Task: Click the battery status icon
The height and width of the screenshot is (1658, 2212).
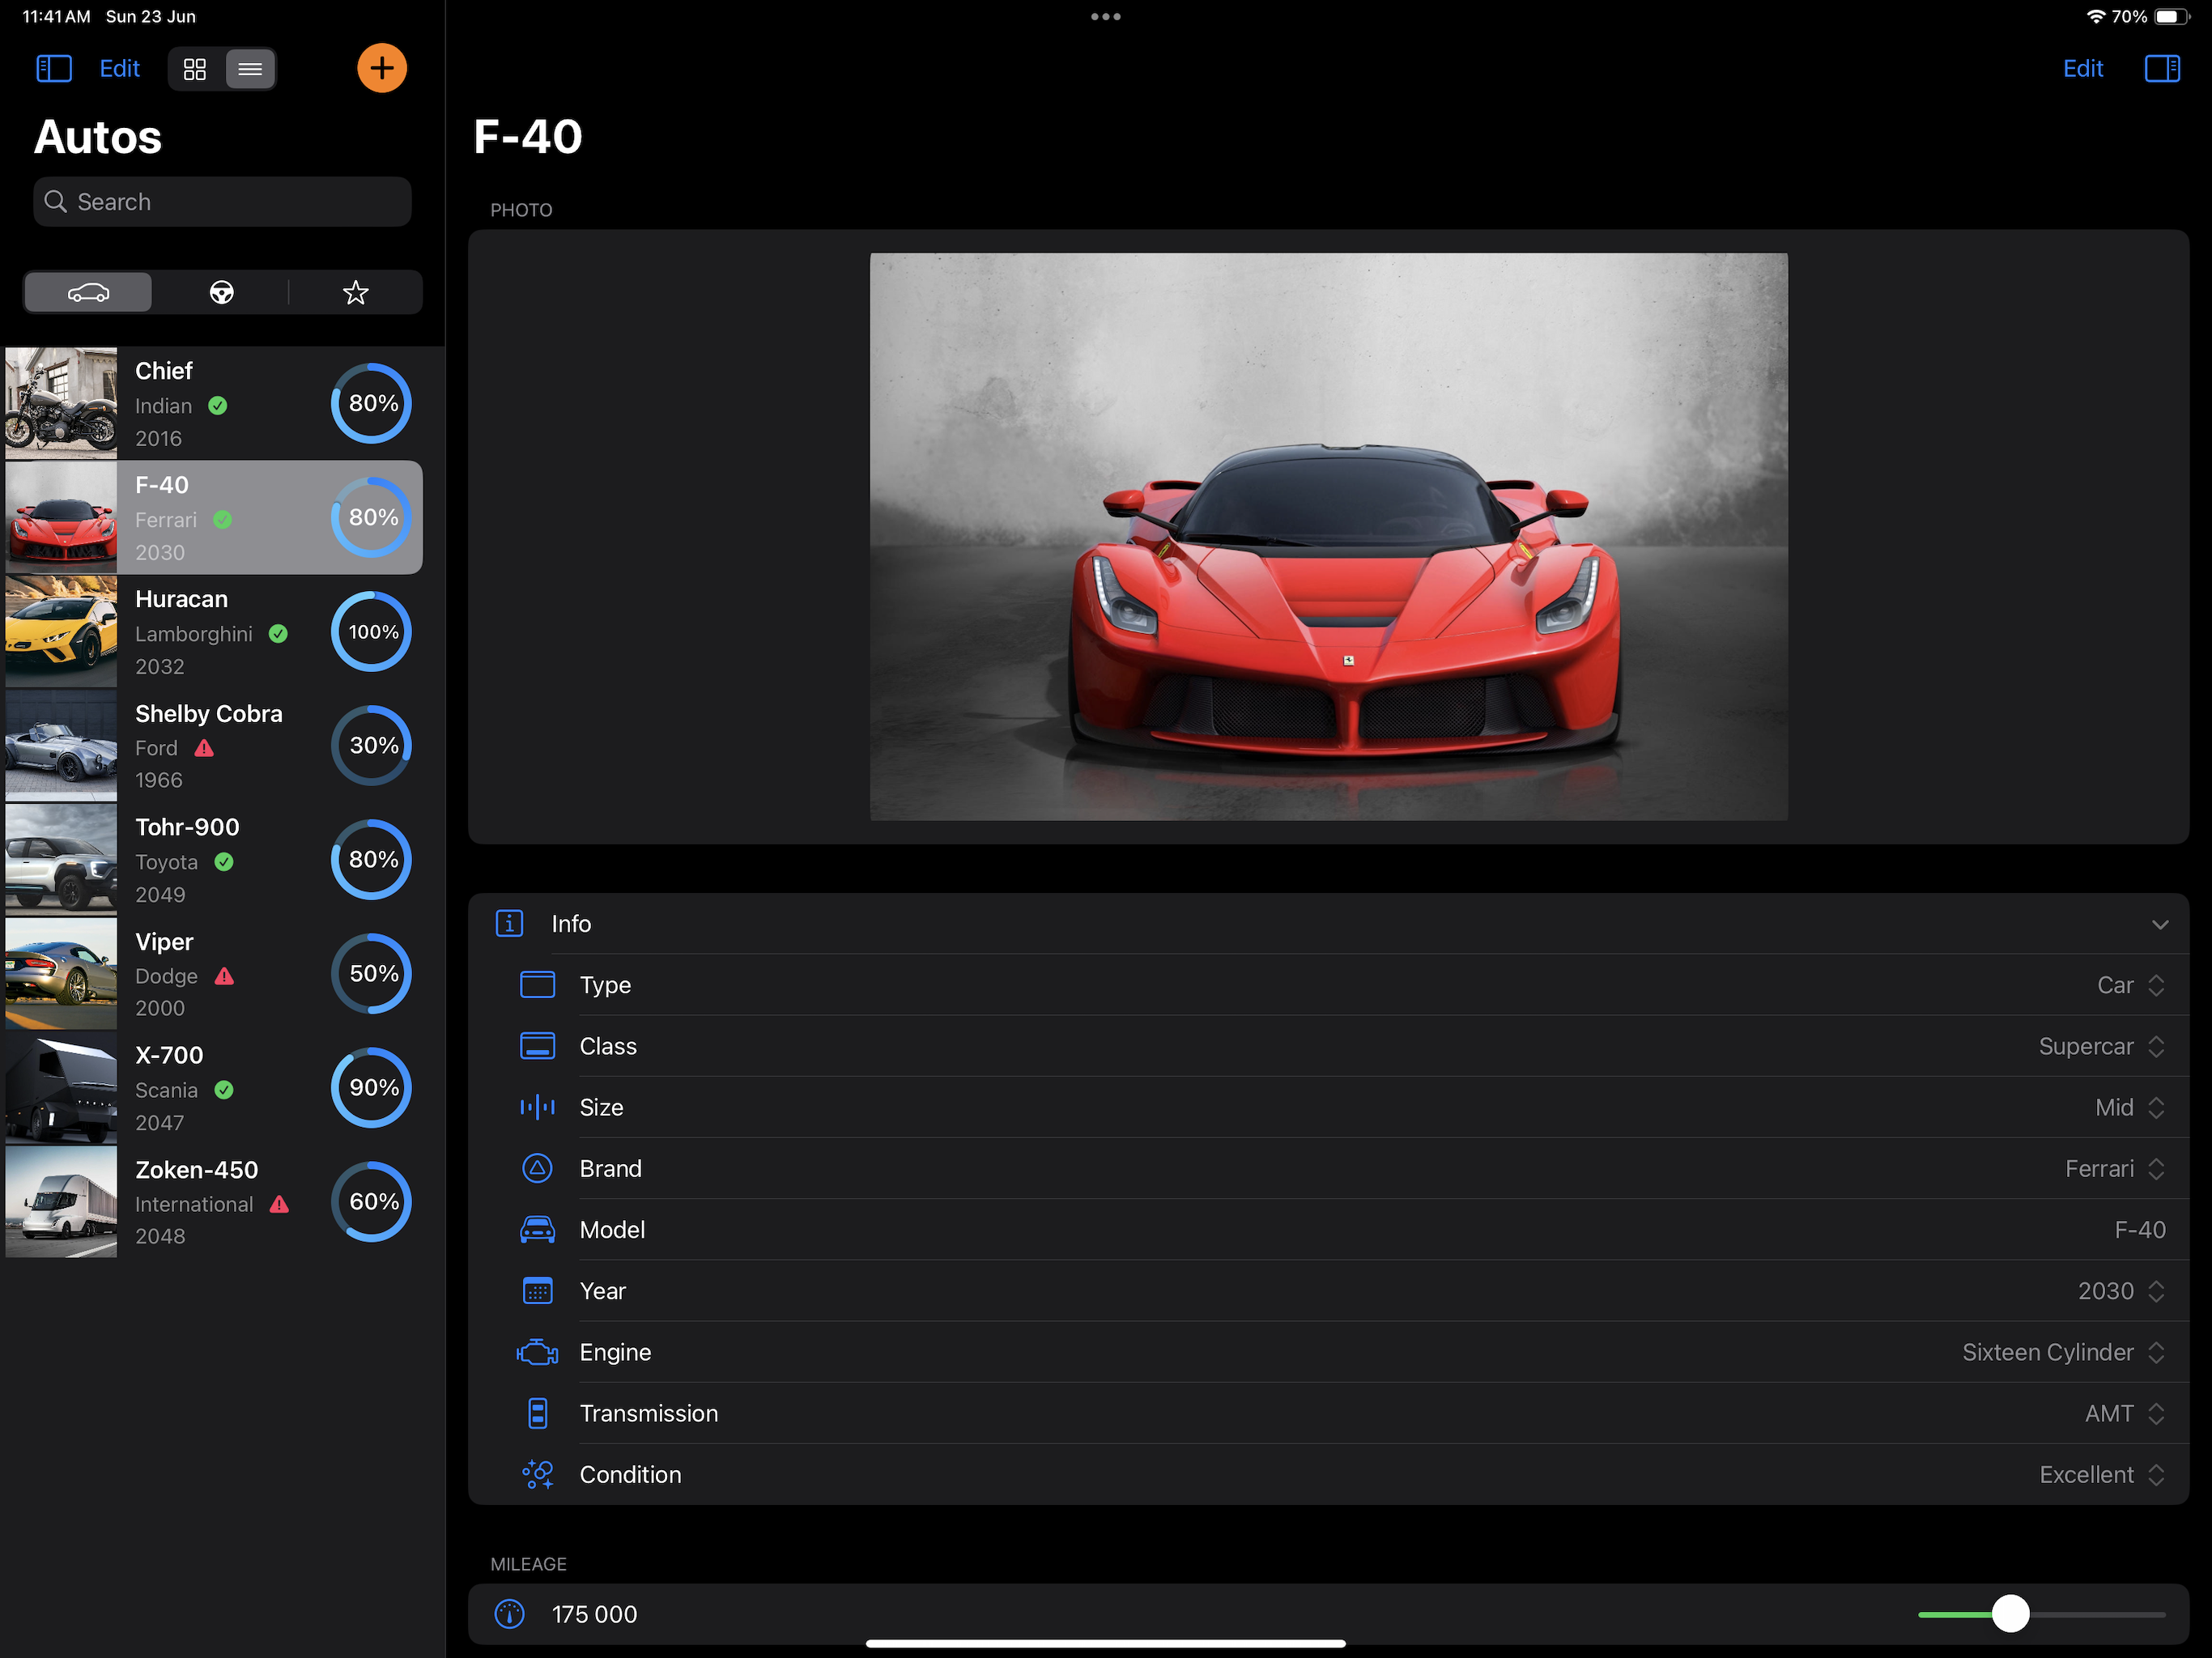Action: point(2171,17)
